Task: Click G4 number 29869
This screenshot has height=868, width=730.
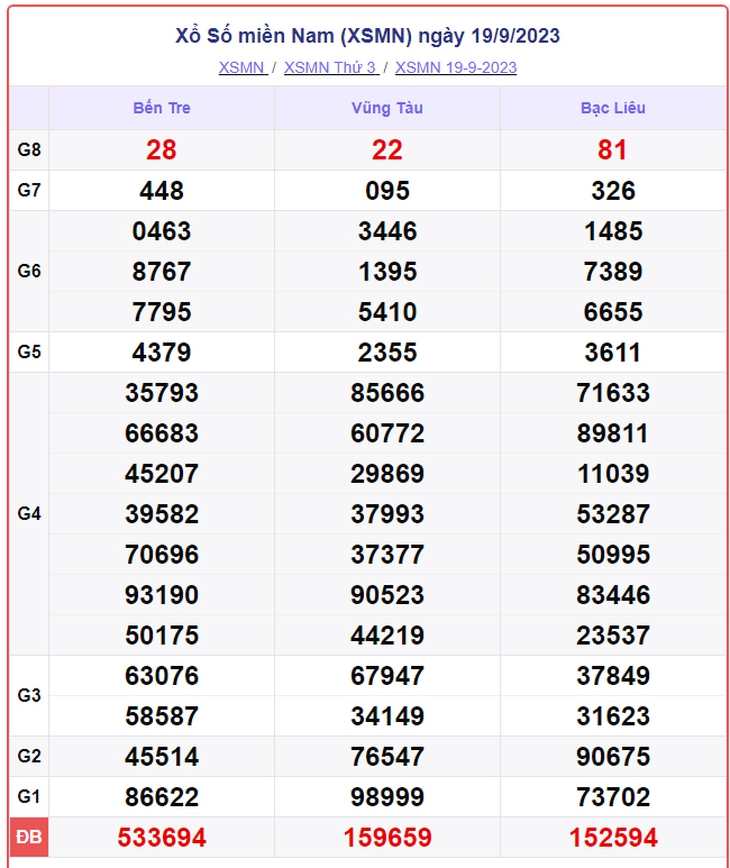Action: click(x=387, y=474)
